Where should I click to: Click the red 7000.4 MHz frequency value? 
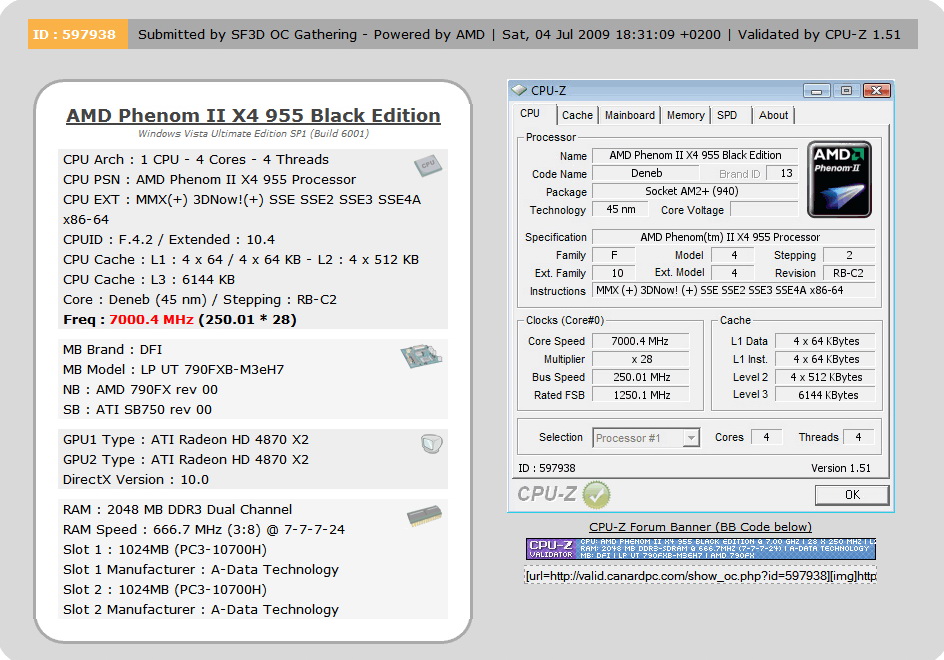[x=151, y=320]
